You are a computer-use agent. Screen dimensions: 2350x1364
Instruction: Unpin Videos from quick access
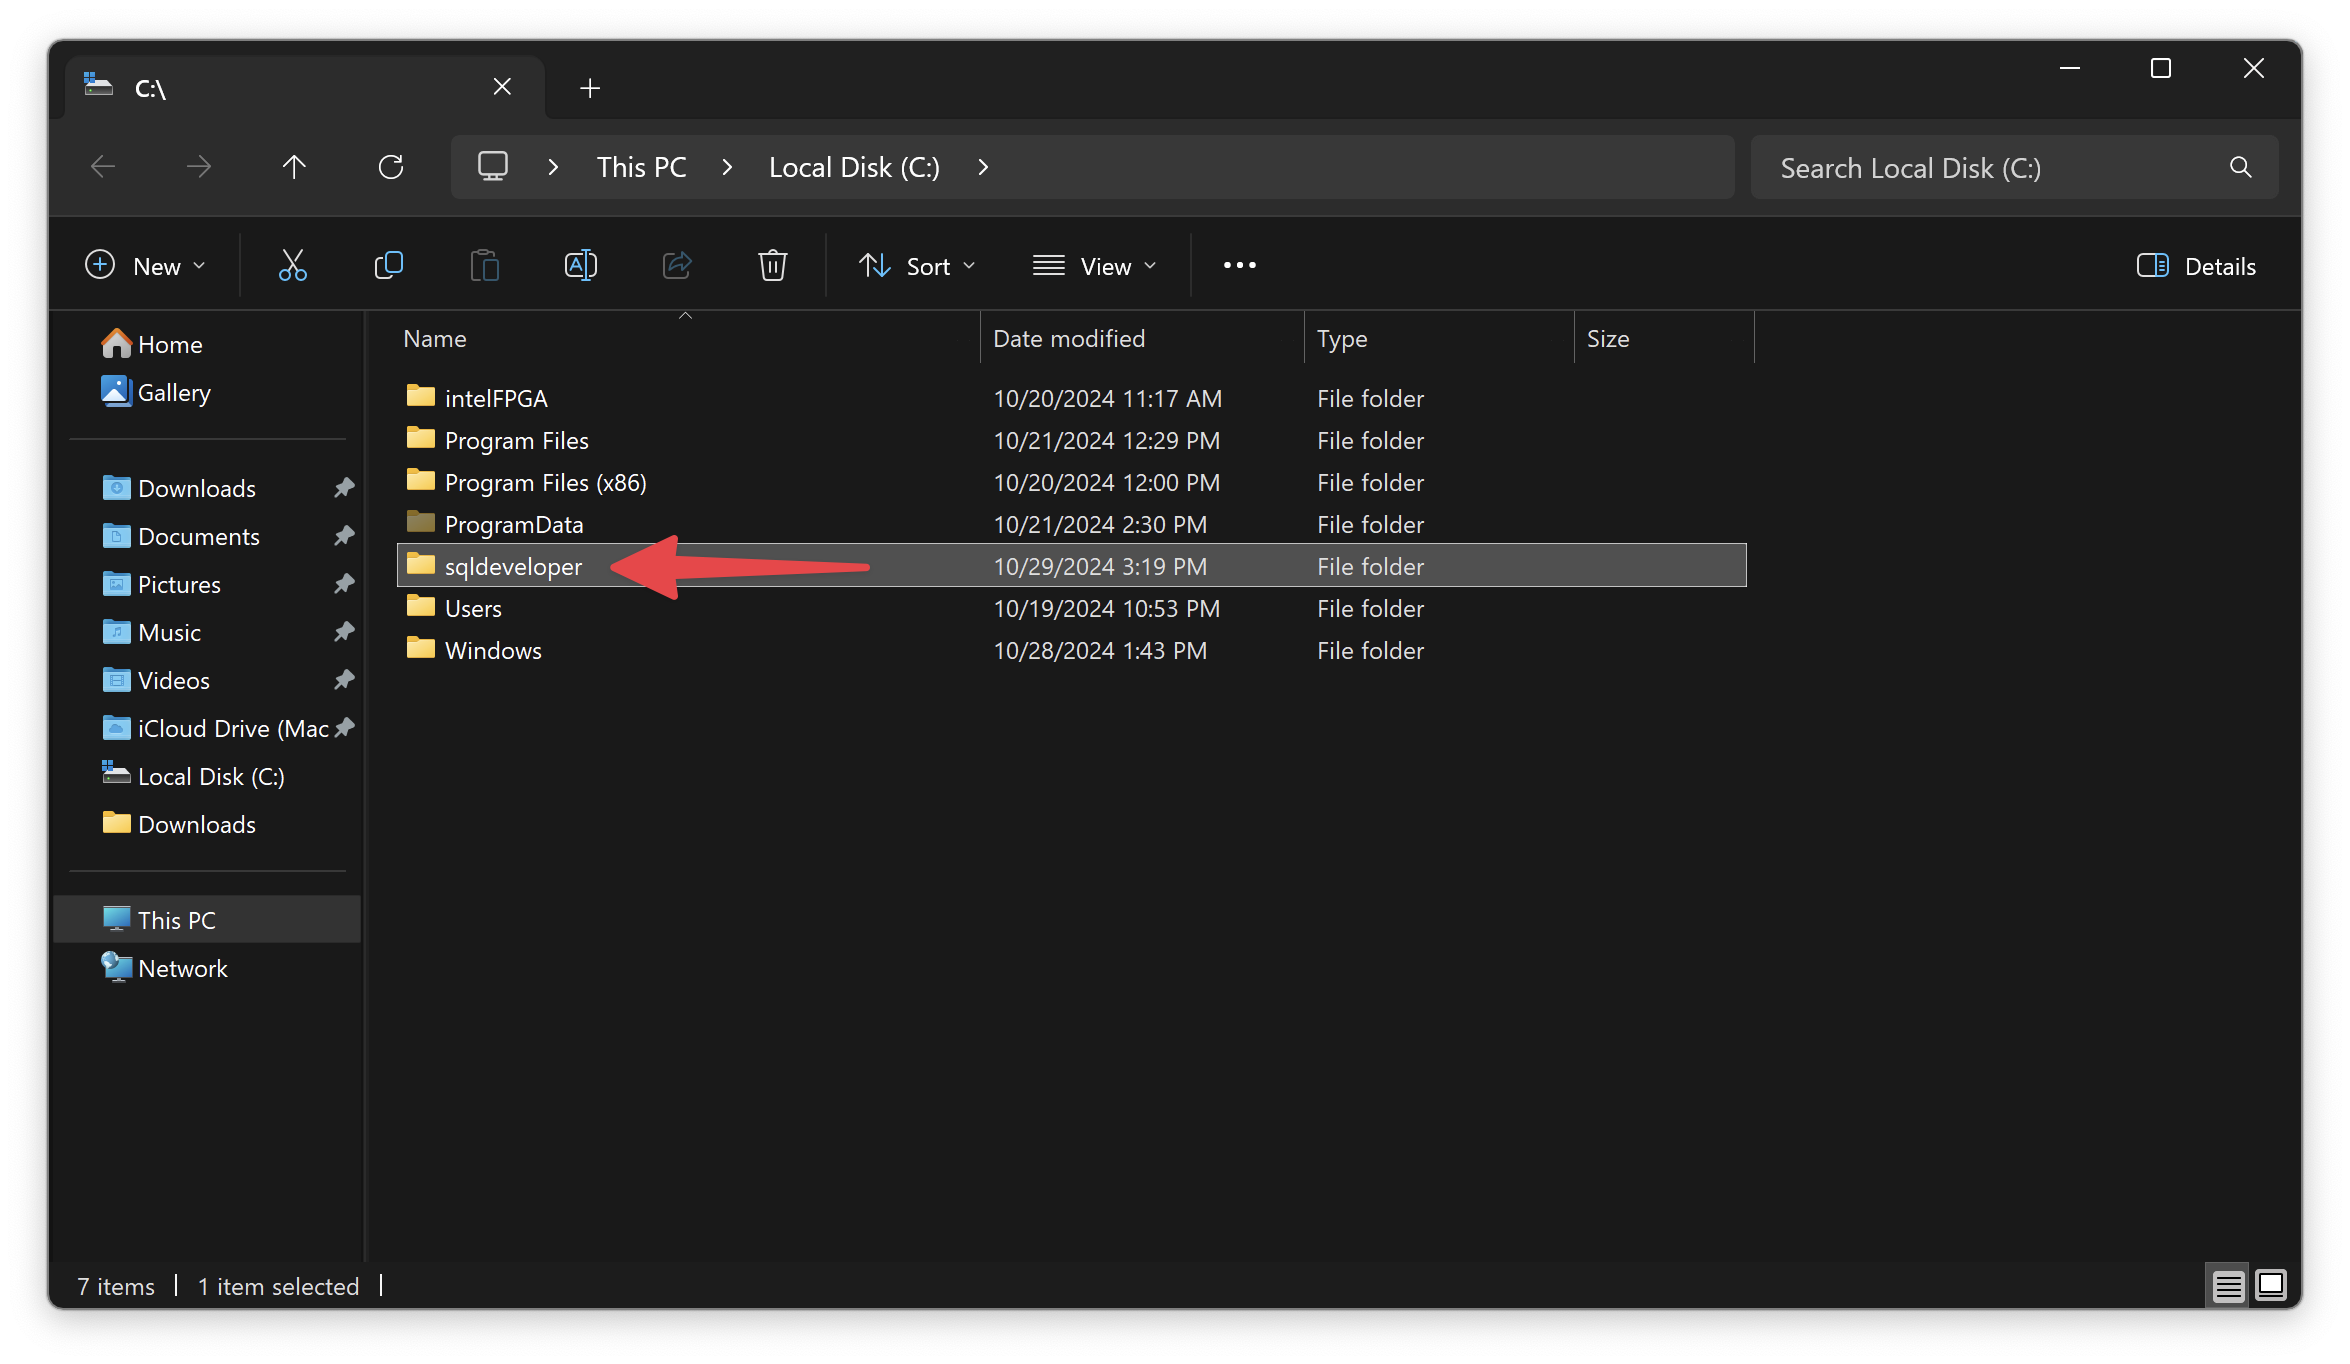coord(344,680)
